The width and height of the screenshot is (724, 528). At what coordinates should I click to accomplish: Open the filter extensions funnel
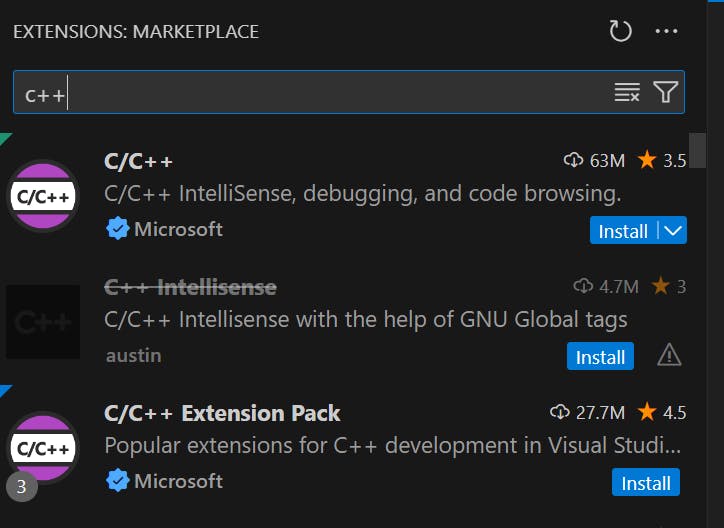point(665,92)
